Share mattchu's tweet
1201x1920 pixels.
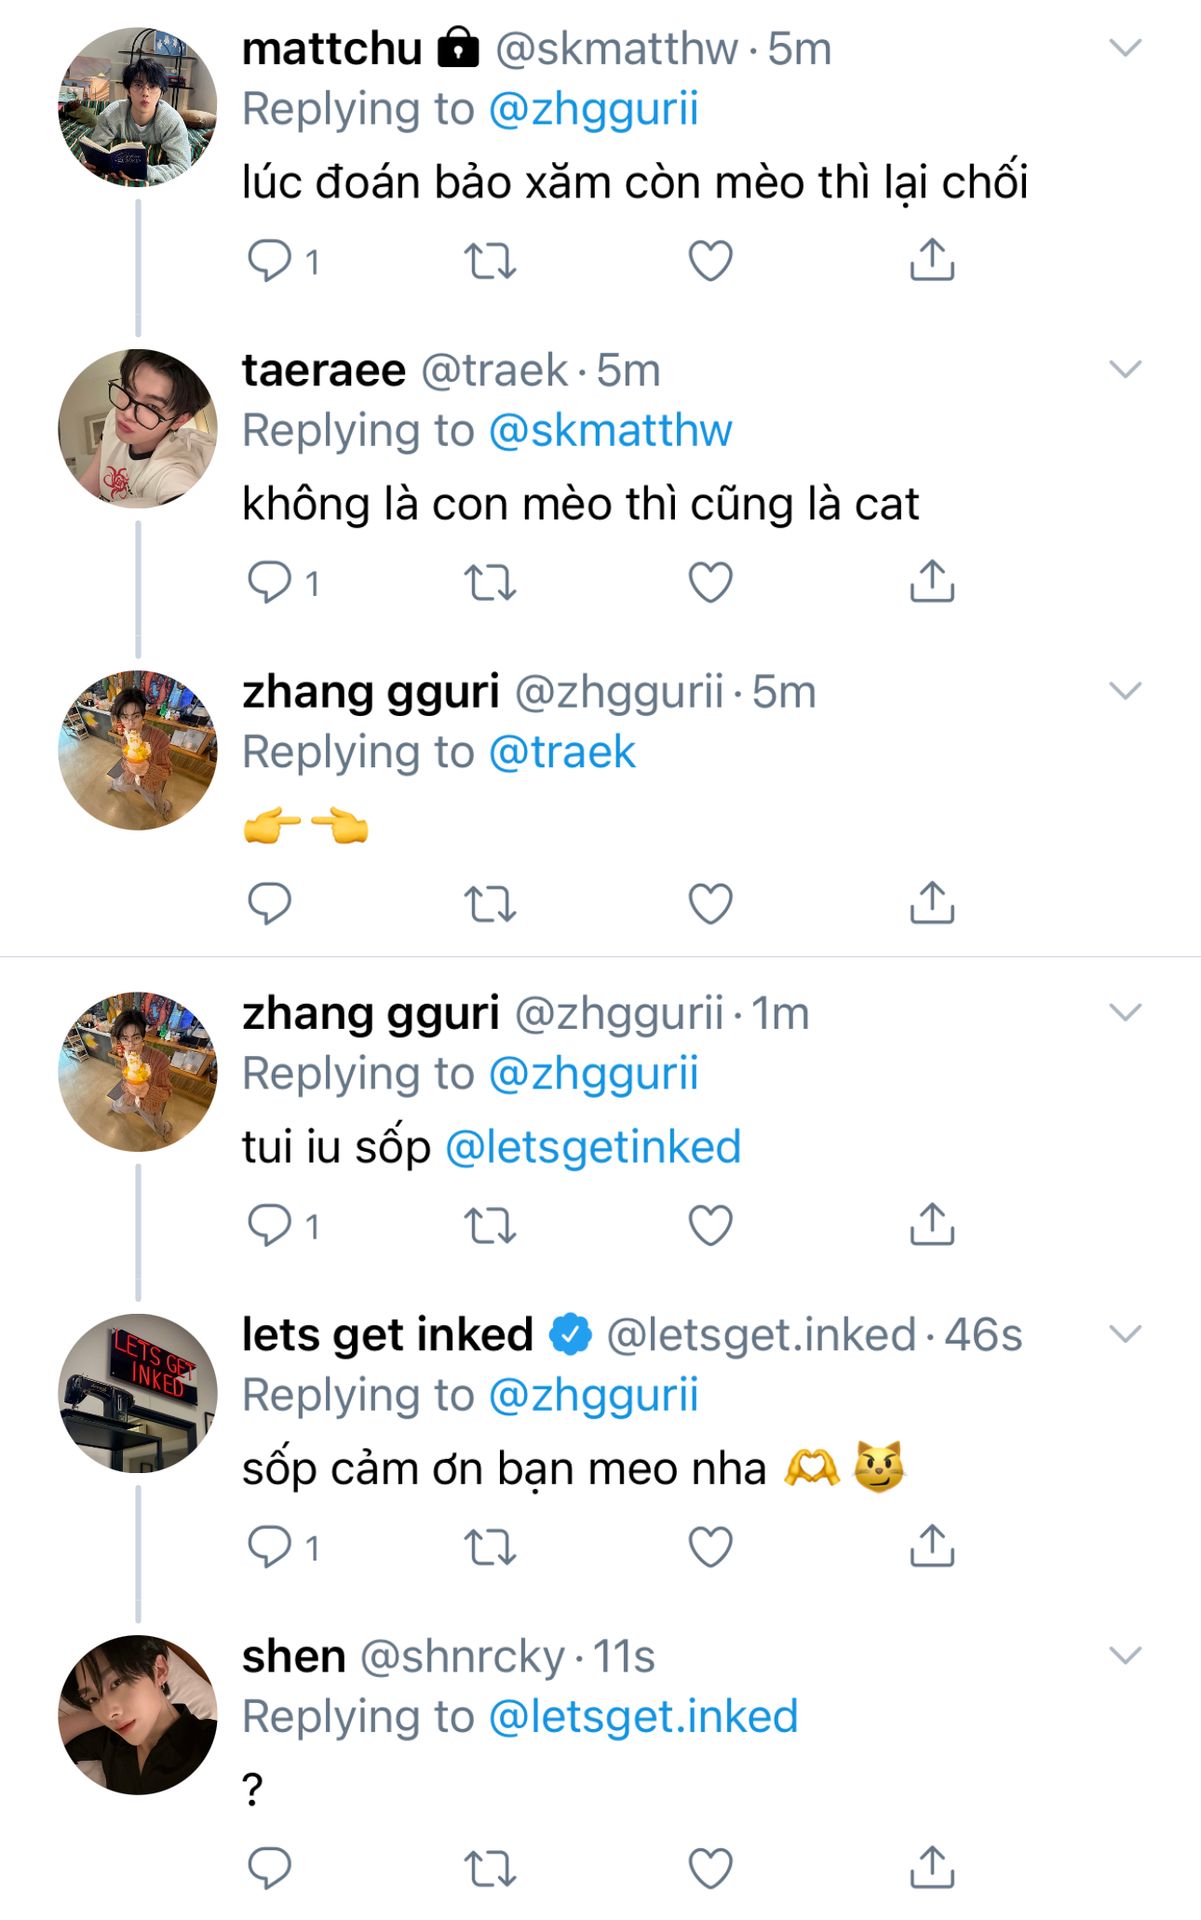(x=932, y=260)
